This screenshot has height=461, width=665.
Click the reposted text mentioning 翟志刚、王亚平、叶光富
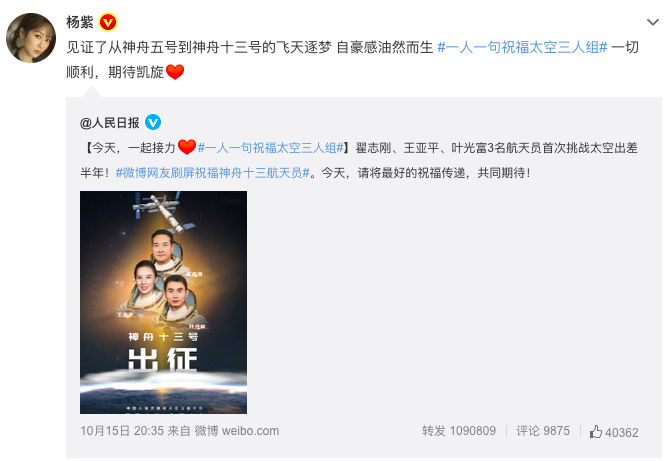pyautogui.click(x=496, y=148)
